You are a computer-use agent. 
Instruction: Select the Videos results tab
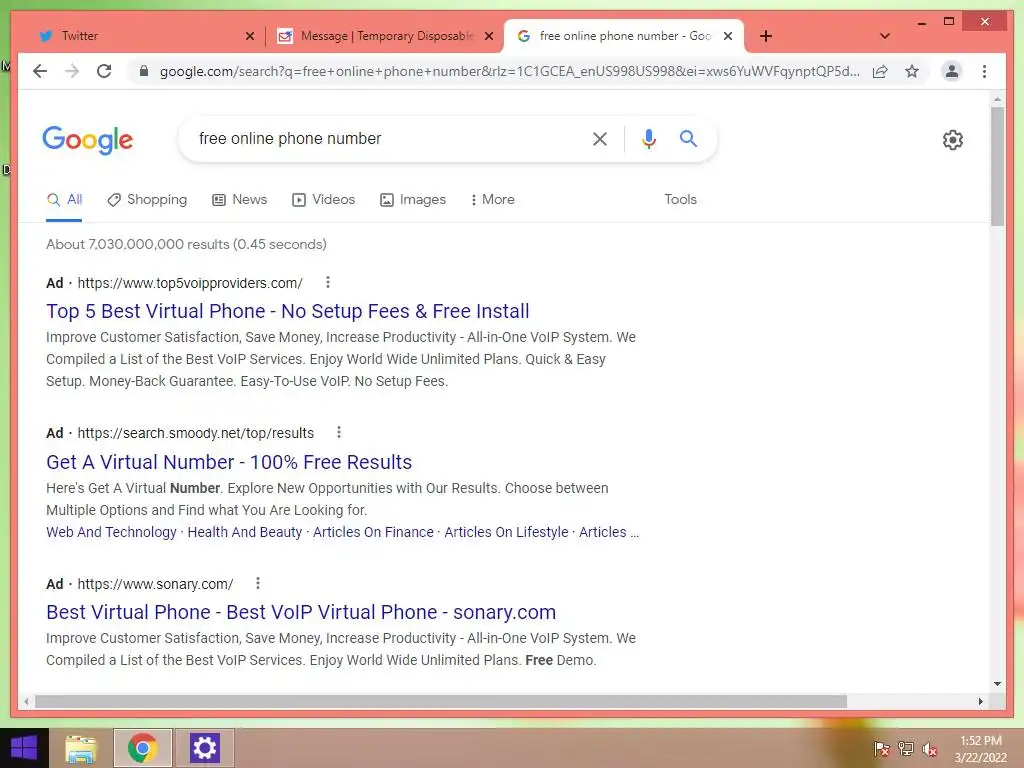click(x=323, y=199)
